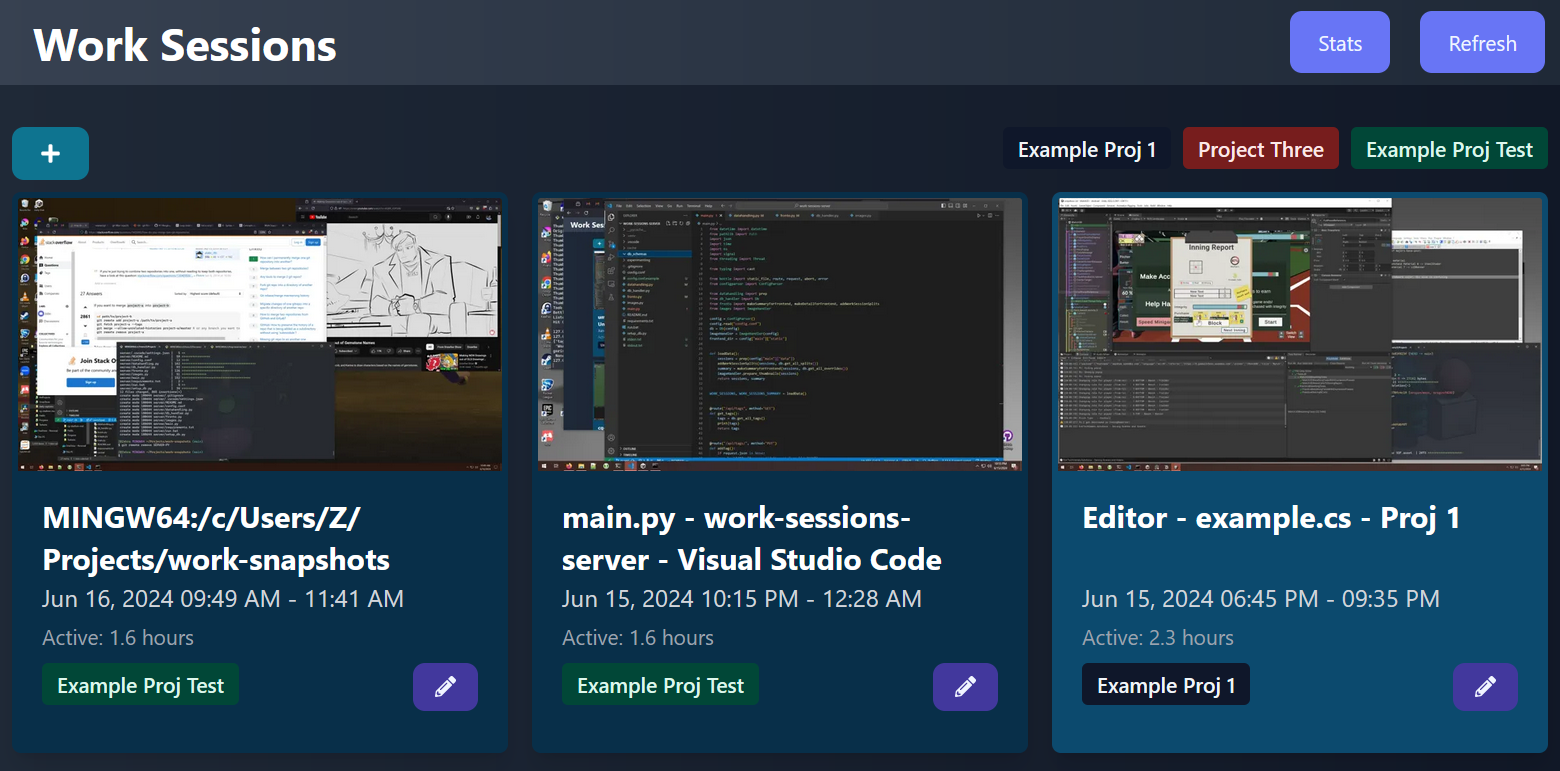The height and width of the screenshot is (771, 1560).
Task: Click date Jun 16, 2024 09:49 AM - 11:41 AM
Action: [x=223, y=599]
